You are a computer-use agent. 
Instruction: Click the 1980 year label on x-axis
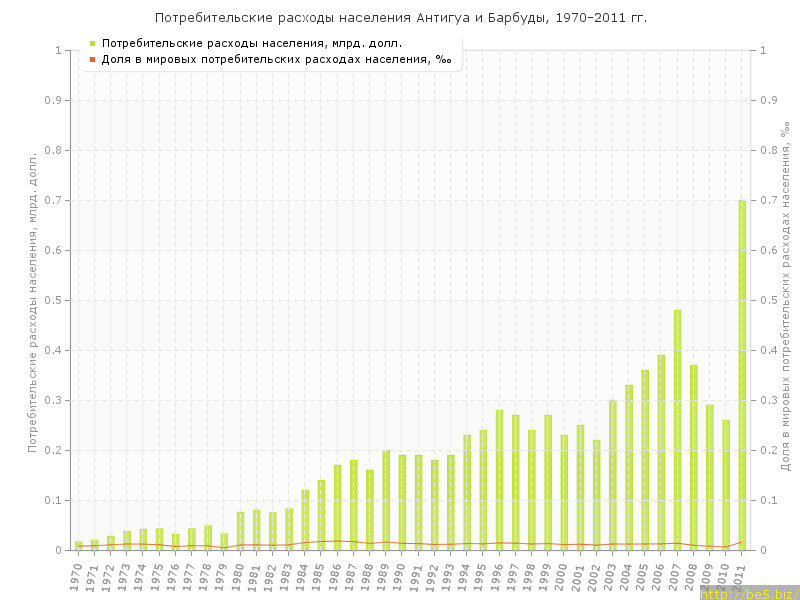pos(237,575)
